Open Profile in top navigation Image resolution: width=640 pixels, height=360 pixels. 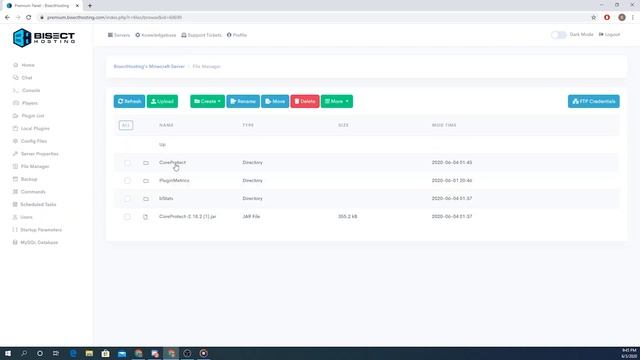pos(237,35)
